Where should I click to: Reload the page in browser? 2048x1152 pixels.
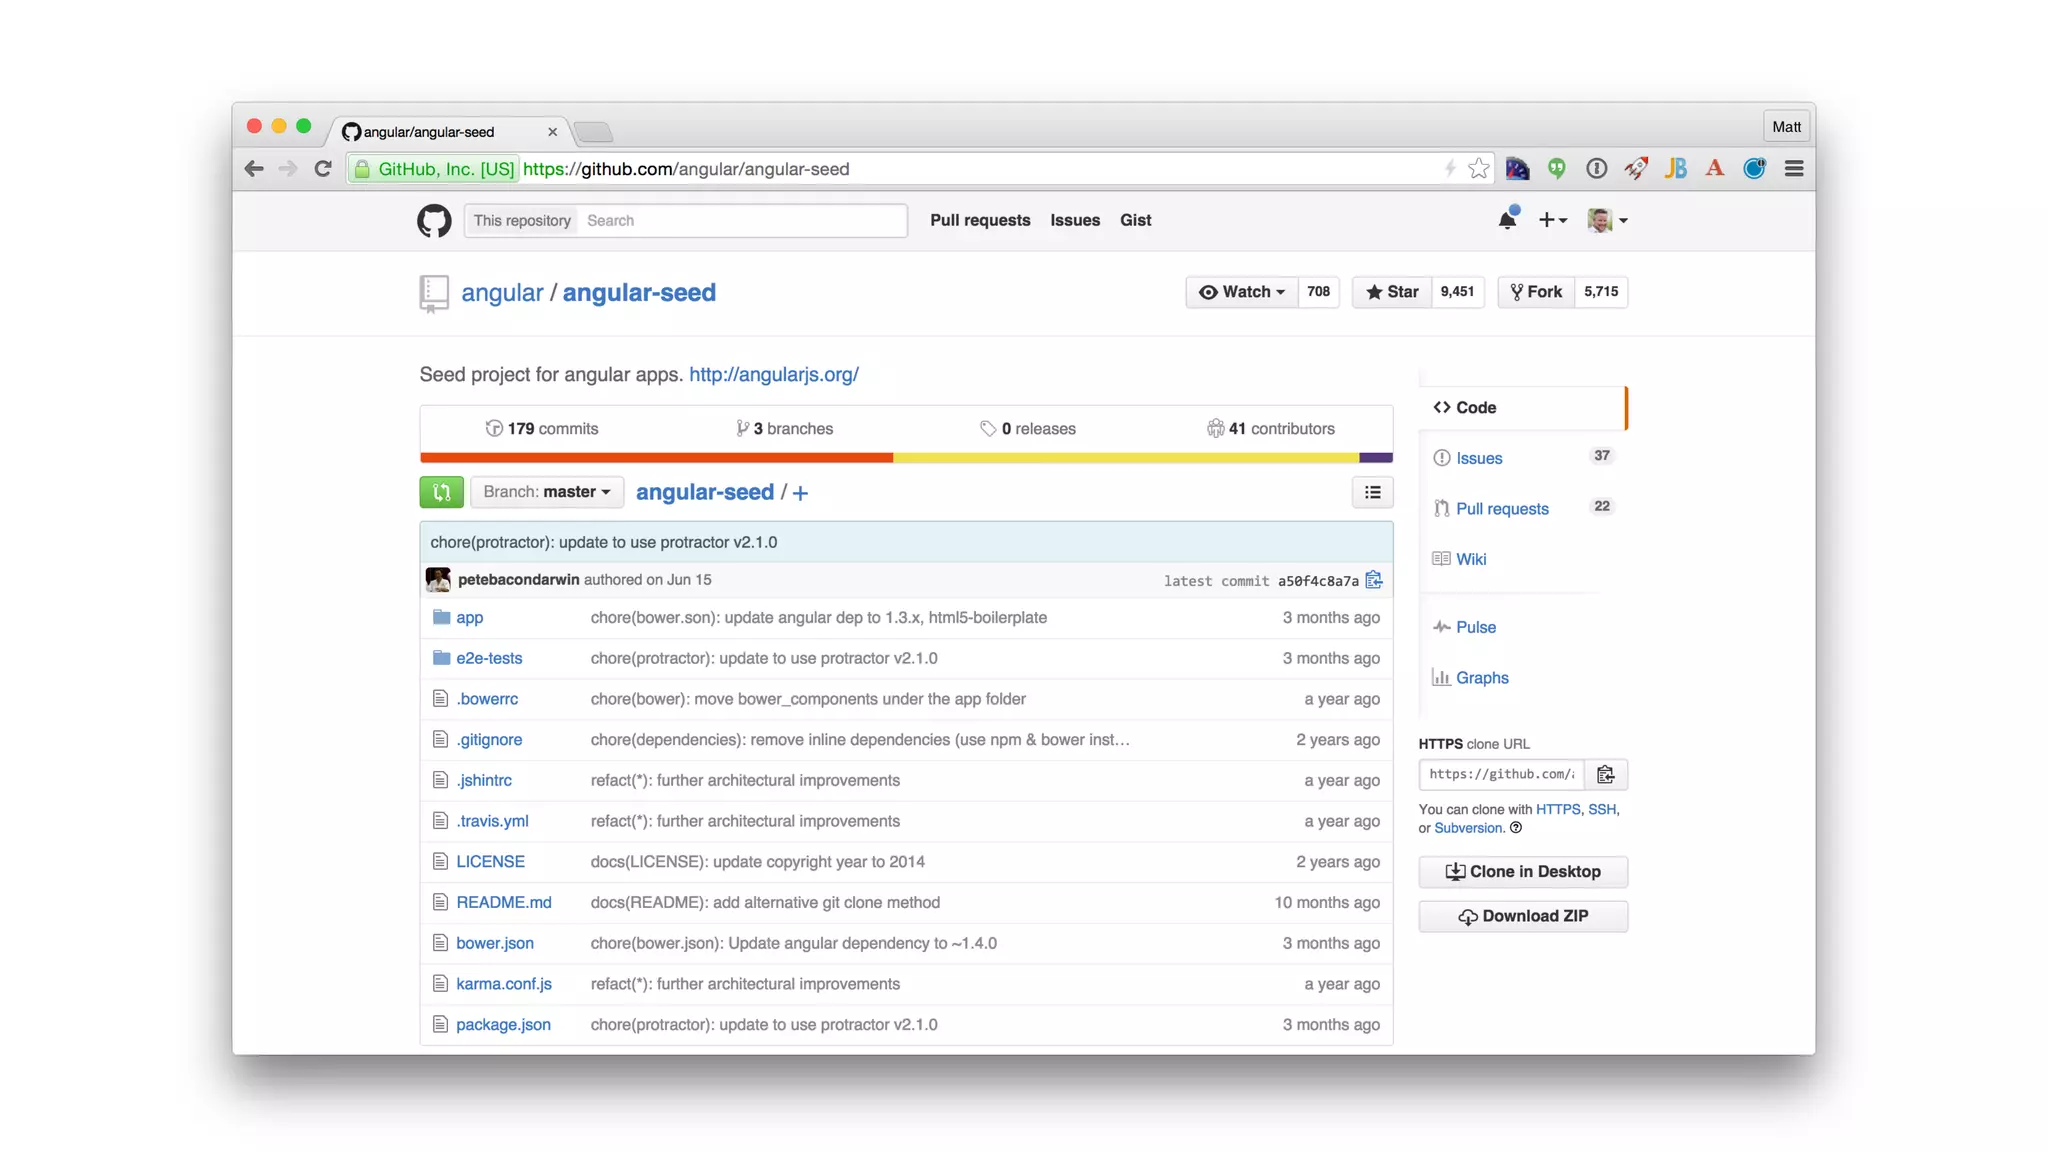(322, 169)
